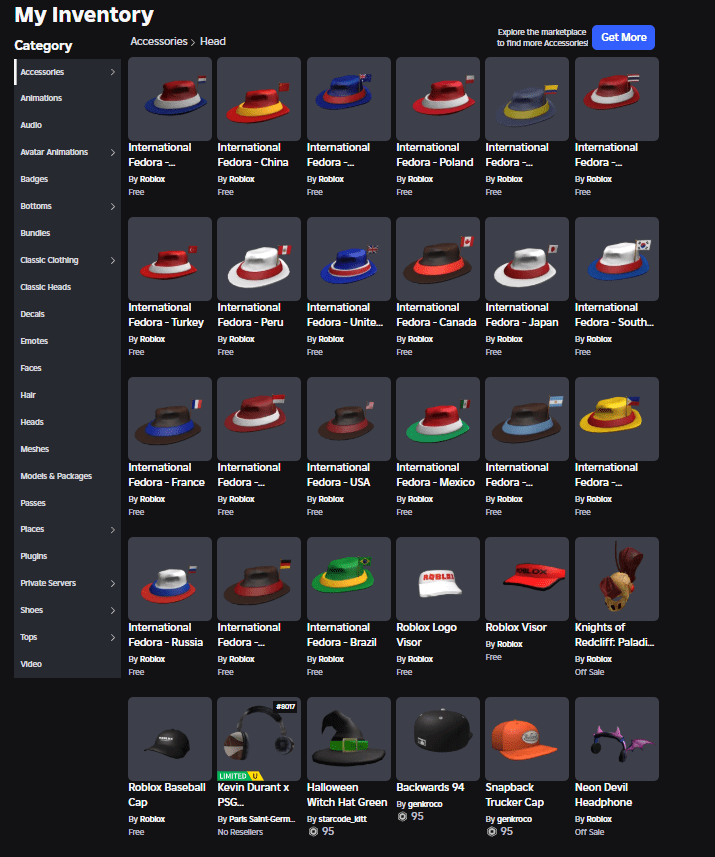Screen dimensions: 715x857
Task: Open the Neon Devil Headphone thumbnail
Action: pos(616,738)
